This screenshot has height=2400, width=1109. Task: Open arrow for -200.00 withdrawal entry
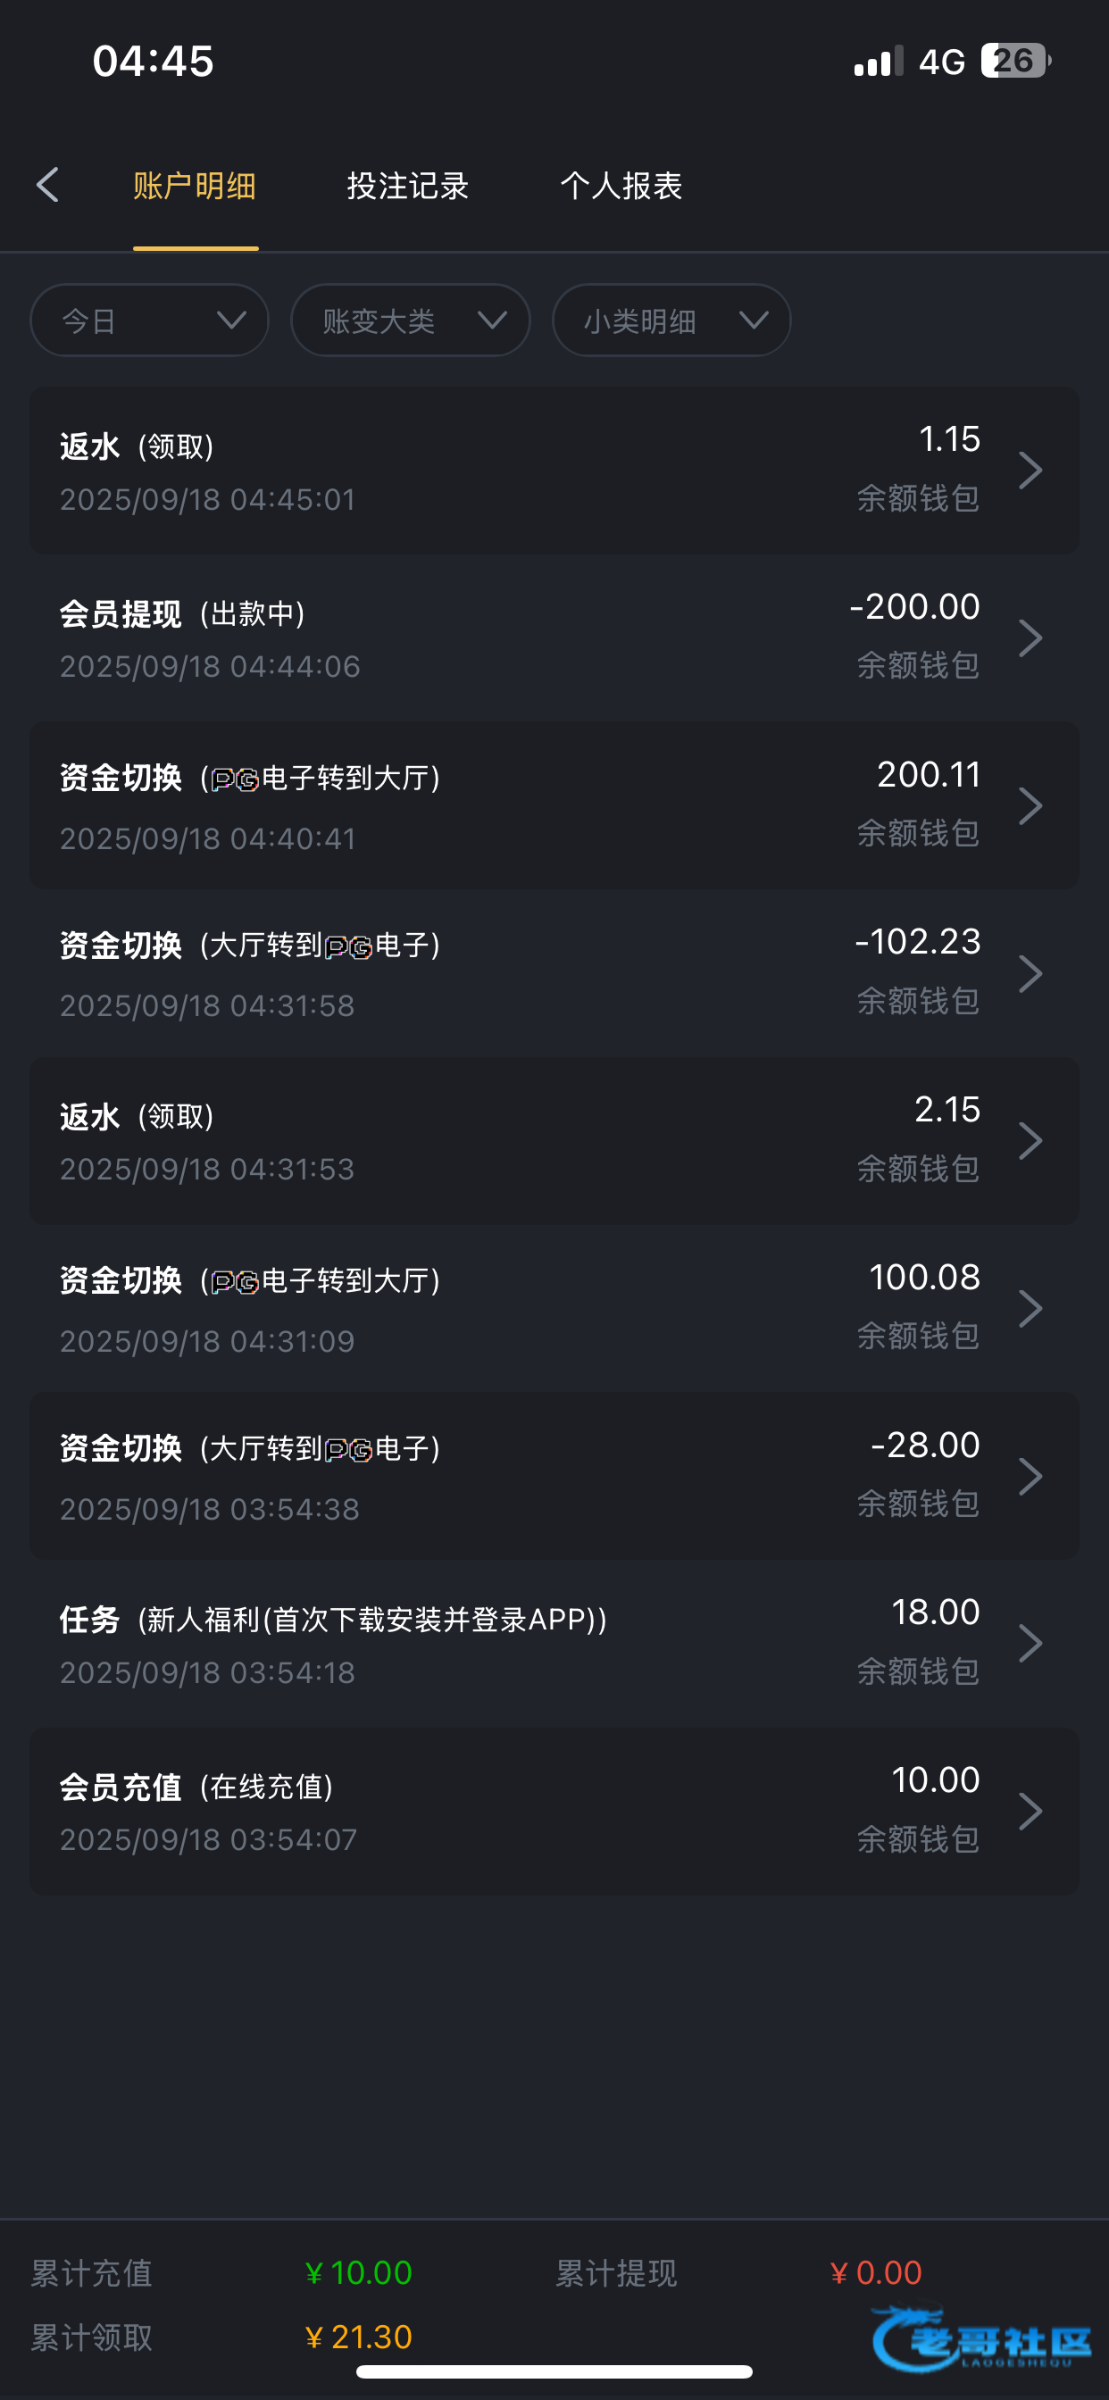[x=1030, y=638]
